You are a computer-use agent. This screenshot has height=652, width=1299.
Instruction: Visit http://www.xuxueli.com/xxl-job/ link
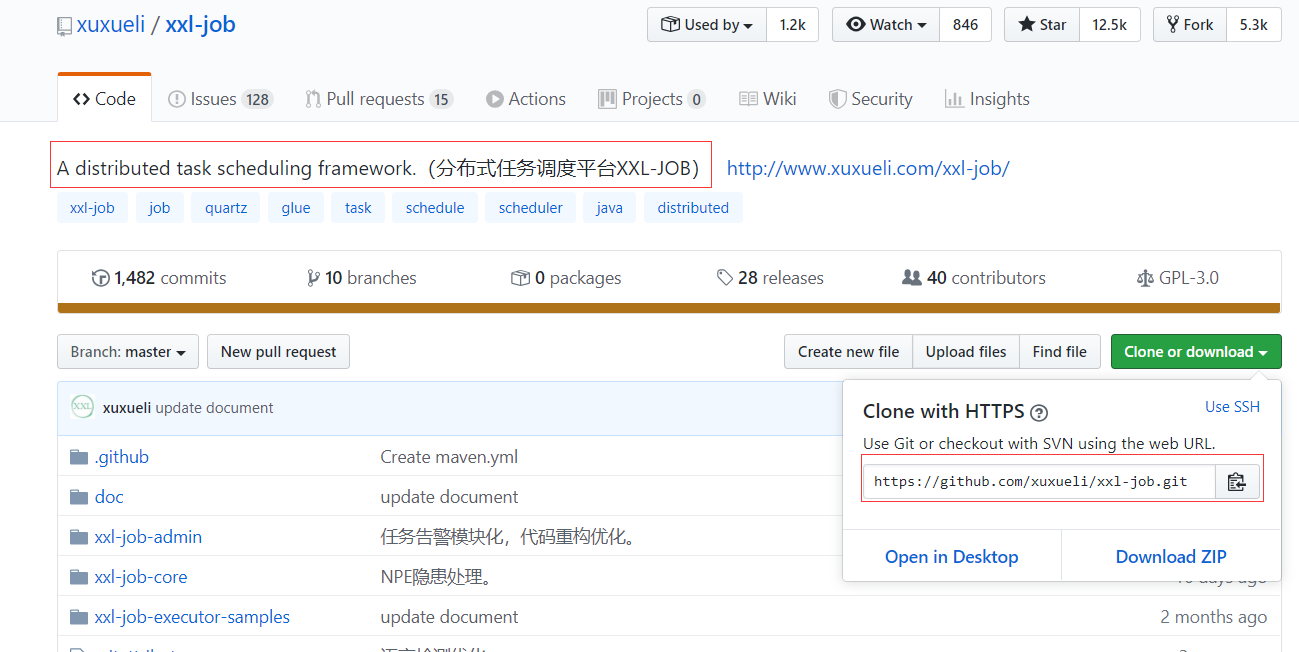(x=868, y=168)
